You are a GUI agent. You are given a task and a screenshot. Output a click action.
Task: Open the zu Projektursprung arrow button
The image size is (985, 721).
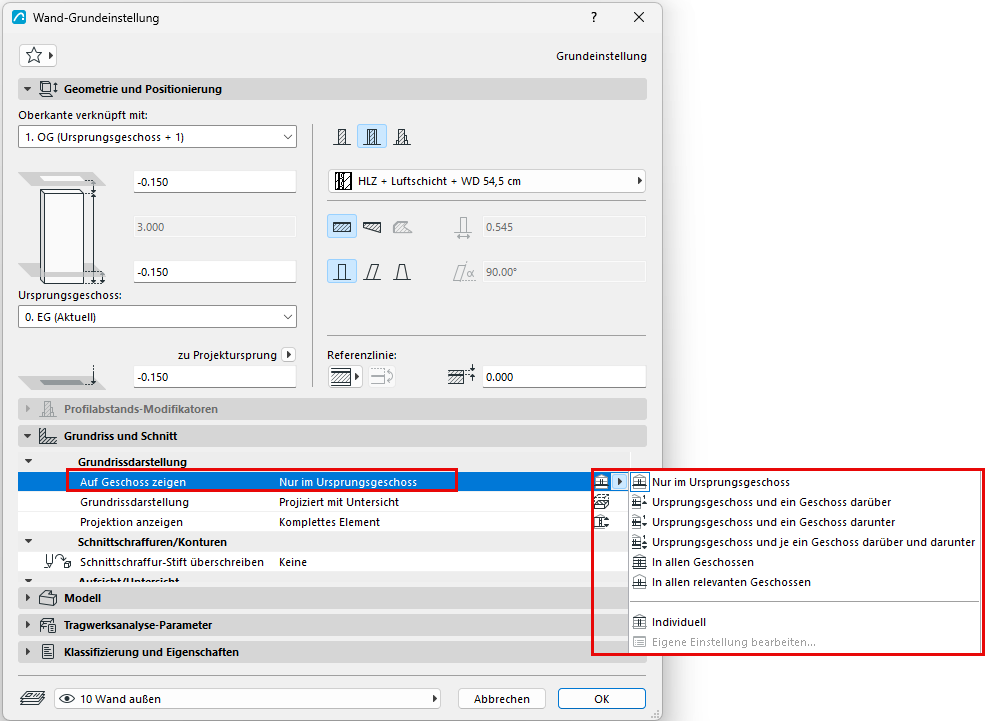(289, 355)
